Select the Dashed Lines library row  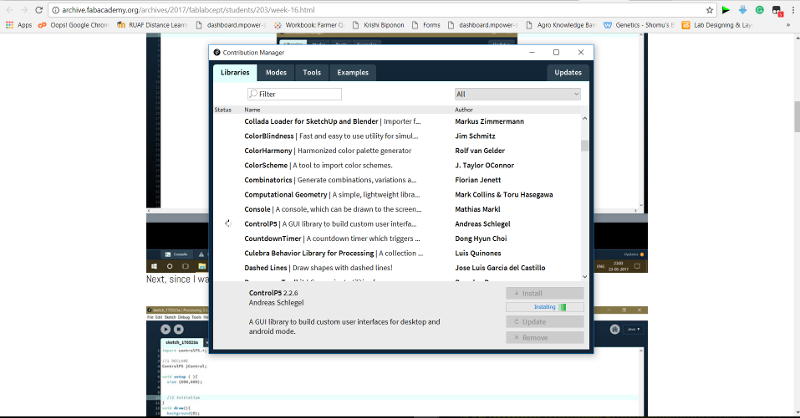tap(397, 268)
